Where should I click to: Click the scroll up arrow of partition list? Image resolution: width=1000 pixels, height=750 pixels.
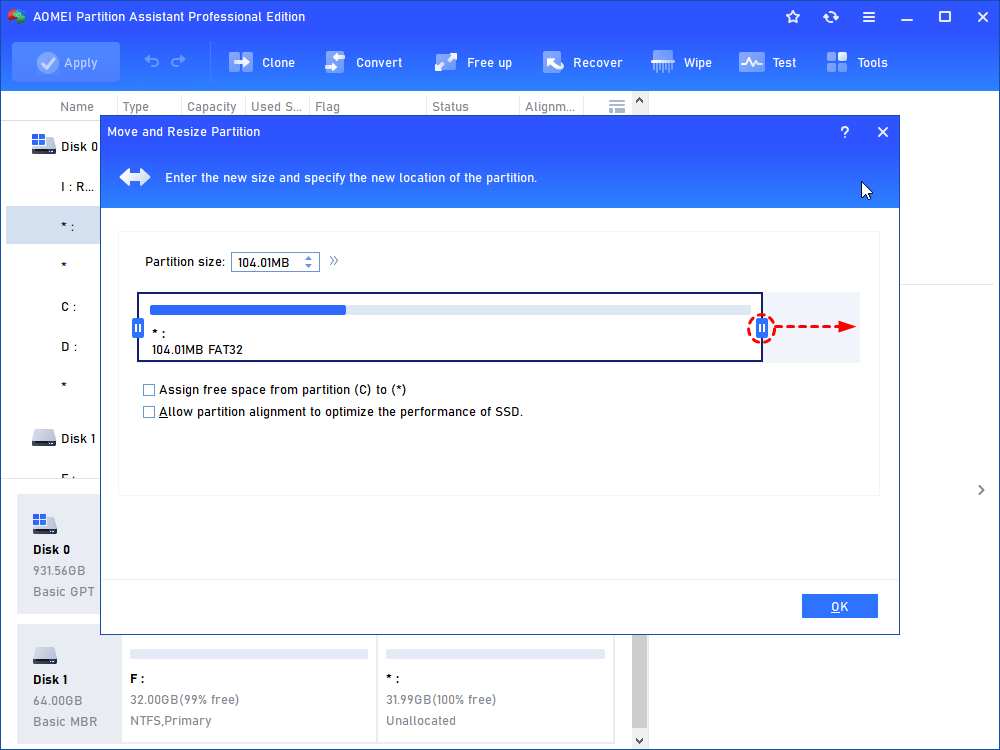pyautogui.click(x=639, y=101)
